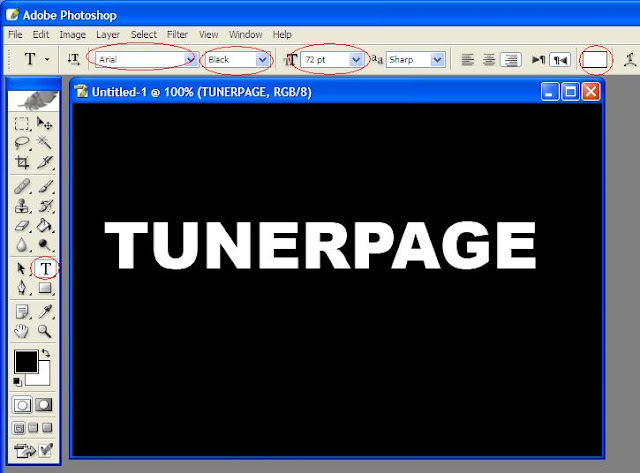Click the TUNERPAGE text on canvas
The height and width of the screenshot is (473, 640).
tap(320, 245)
